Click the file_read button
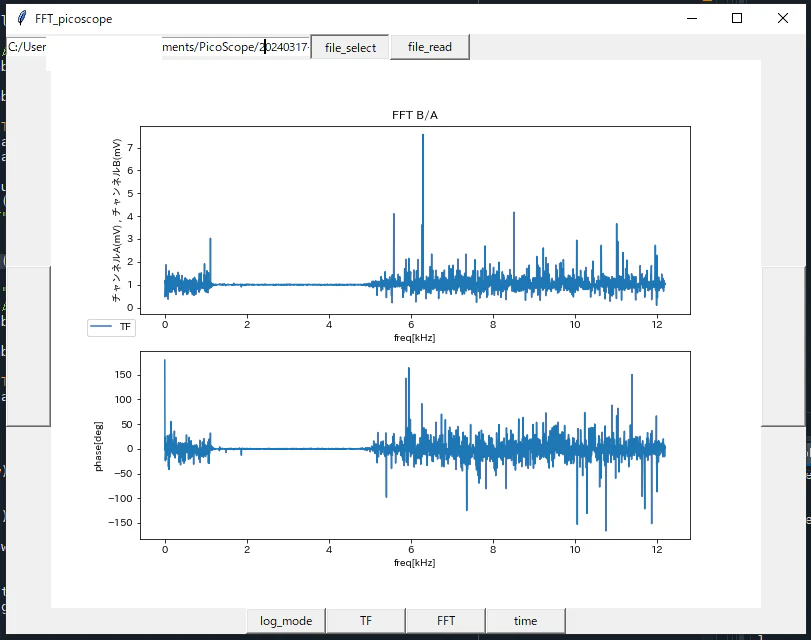Screen dimensions: 811x640 point(430,47)
